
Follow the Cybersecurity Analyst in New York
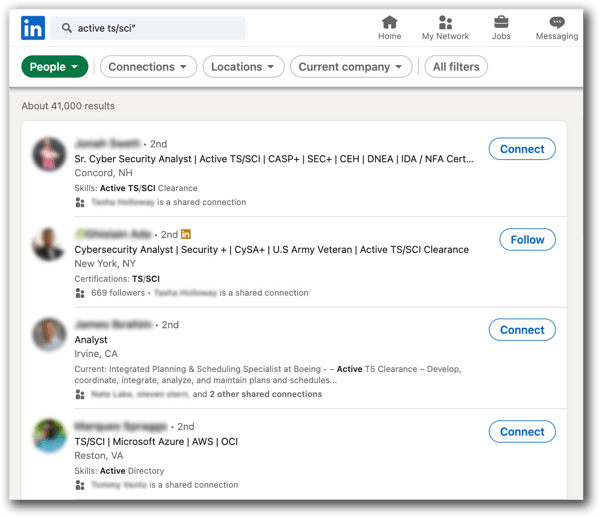[527, 240]
